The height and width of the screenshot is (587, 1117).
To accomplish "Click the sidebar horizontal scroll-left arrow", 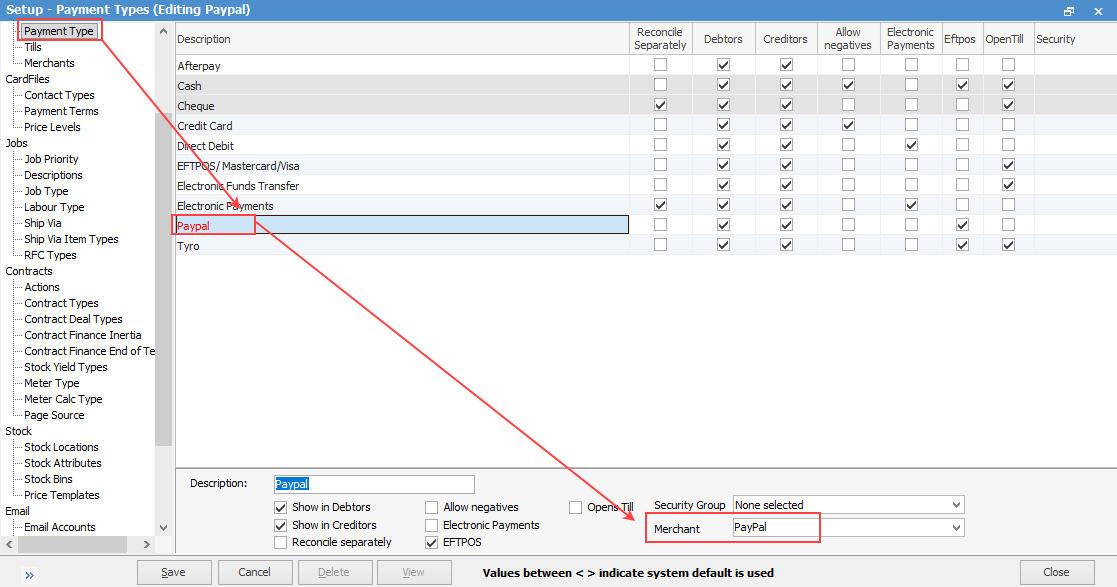I will (x=9, y=544).
